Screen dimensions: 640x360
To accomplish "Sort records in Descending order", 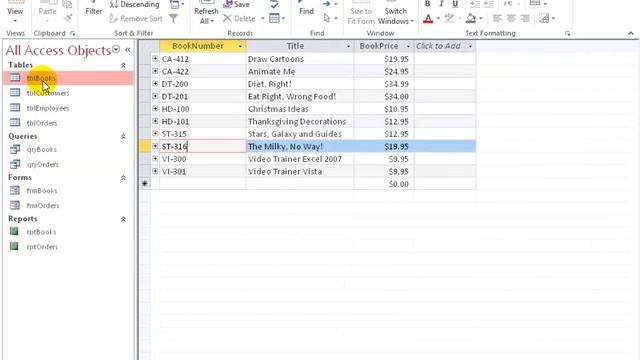I will [x=135, y=4].
